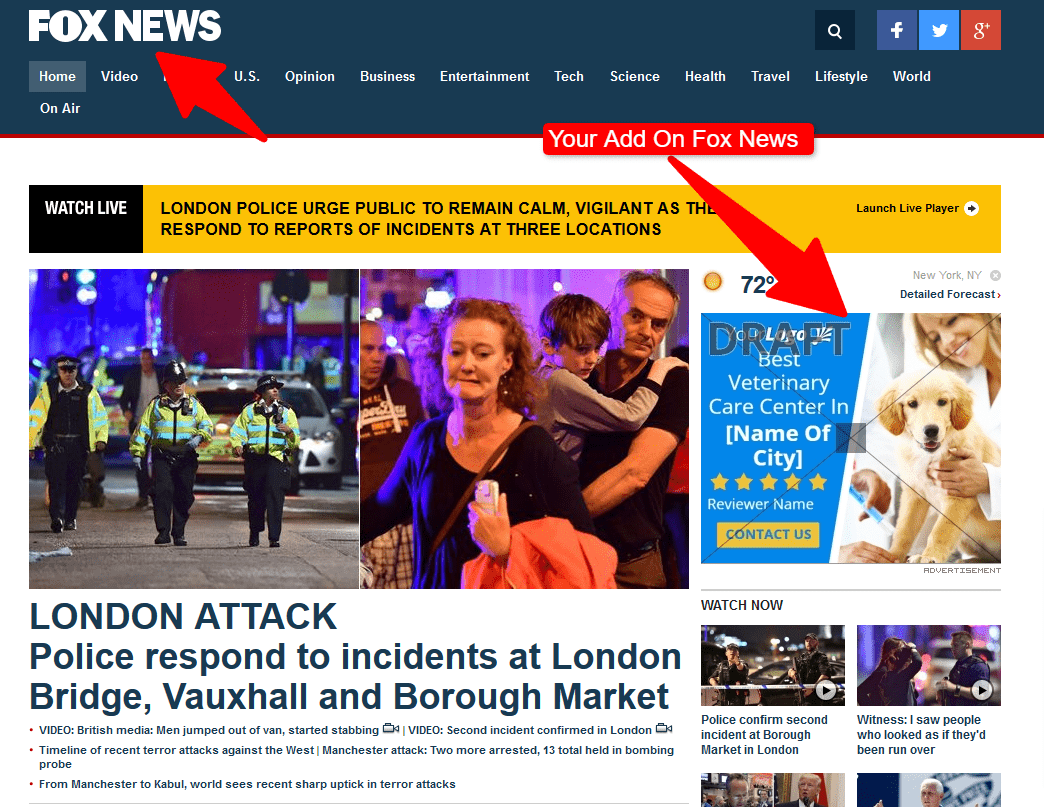Viewport: 1044px width, 807px height.
Task: Expand the Detailed Forecast link
Action: click(950, 294)
